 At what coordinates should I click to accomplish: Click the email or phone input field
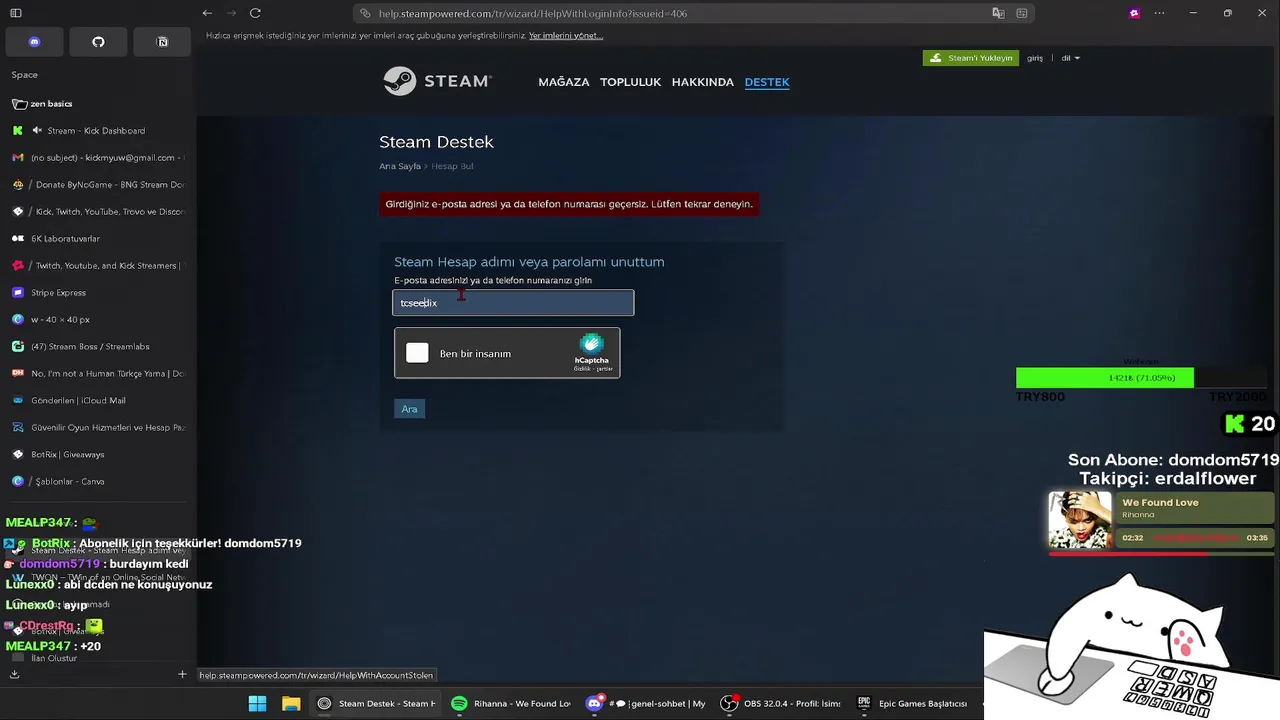pyautogui.click(x=513, y=303)
